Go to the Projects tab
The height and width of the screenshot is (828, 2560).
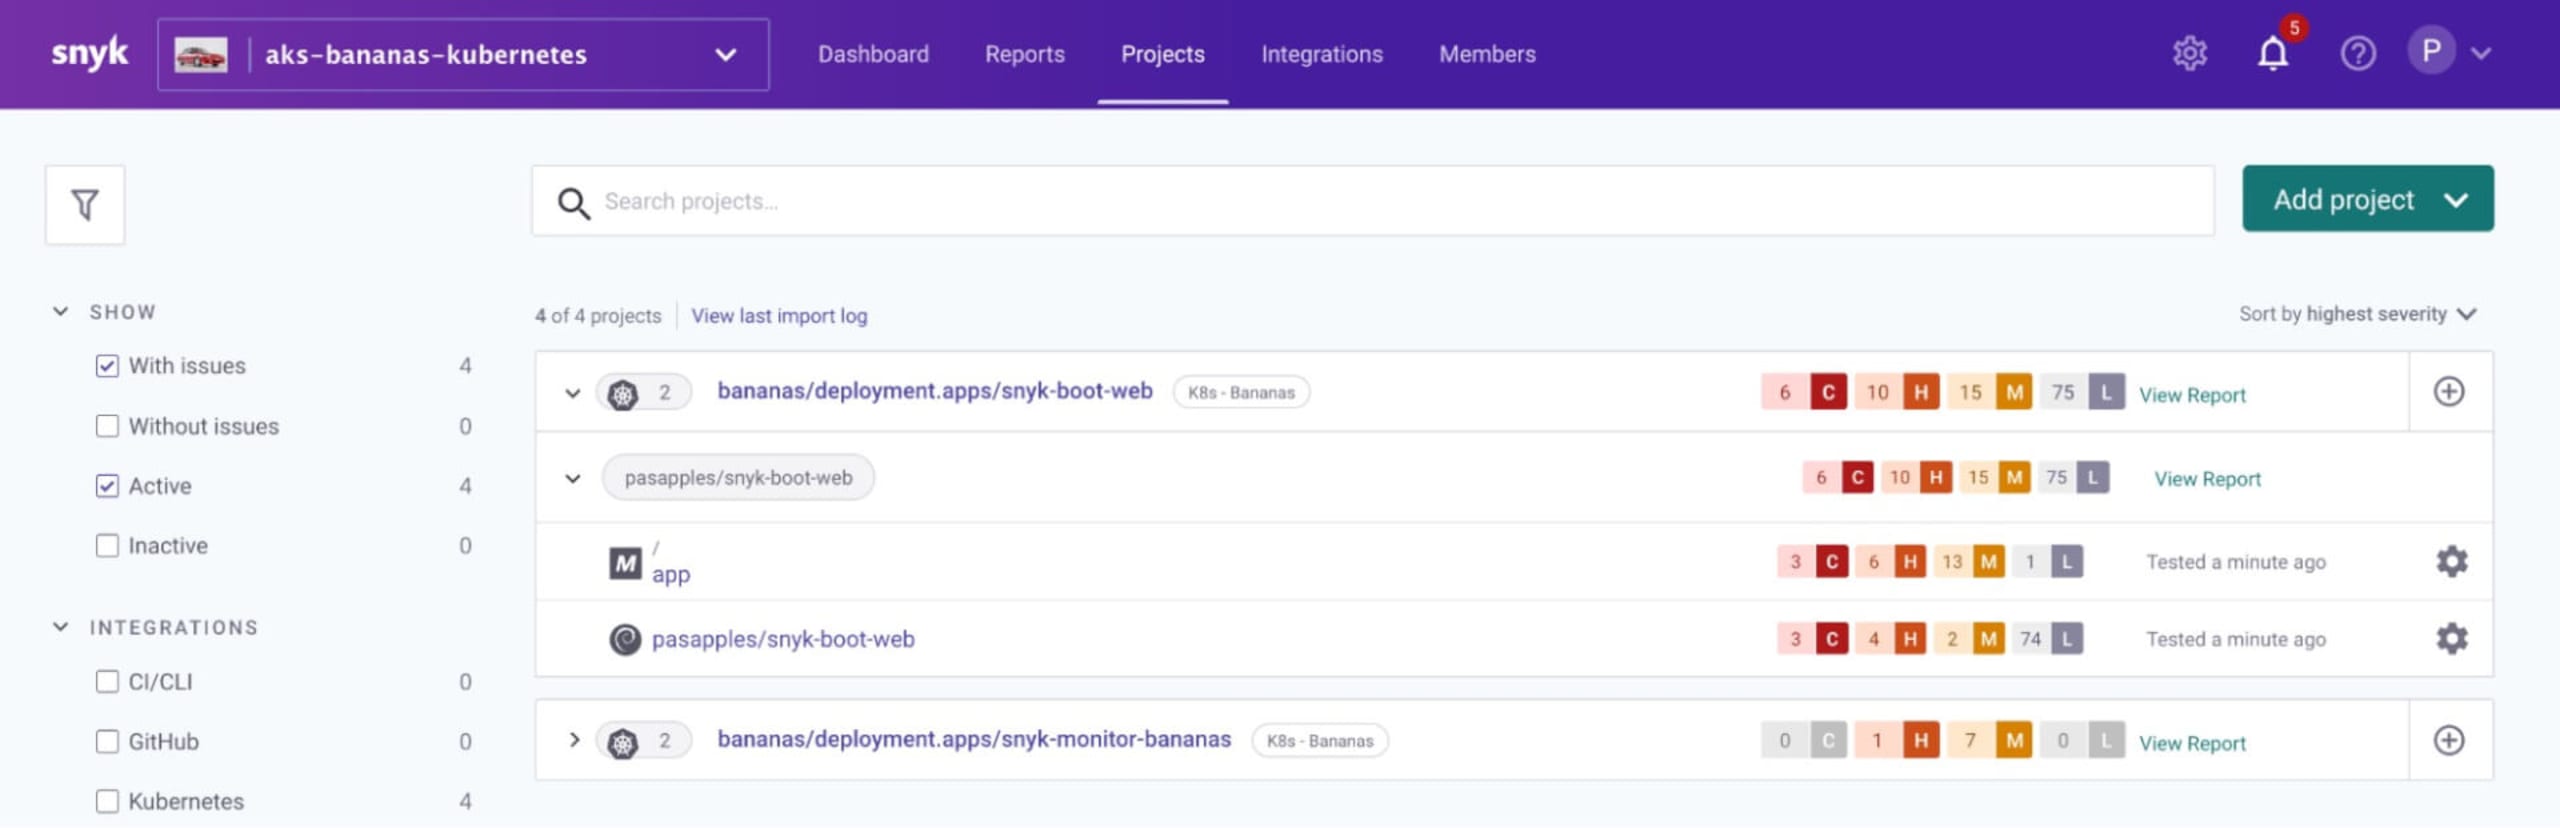coord(1162,55)
